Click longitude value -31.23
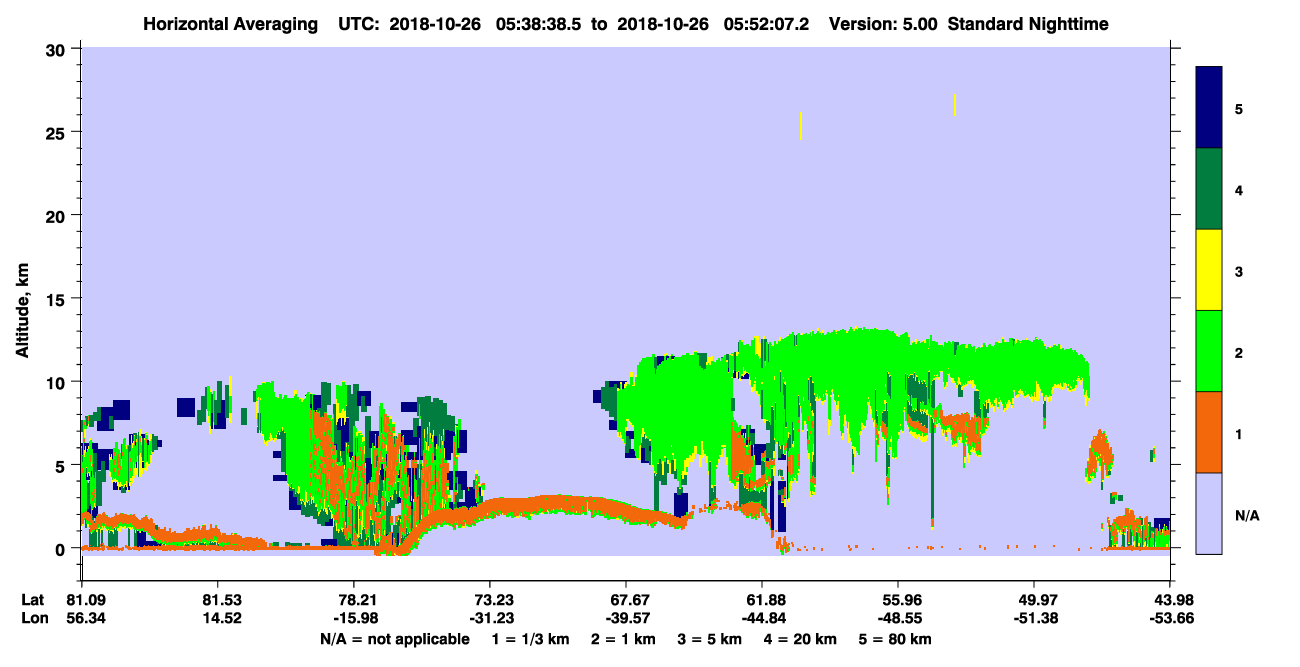 pos(490,619)
